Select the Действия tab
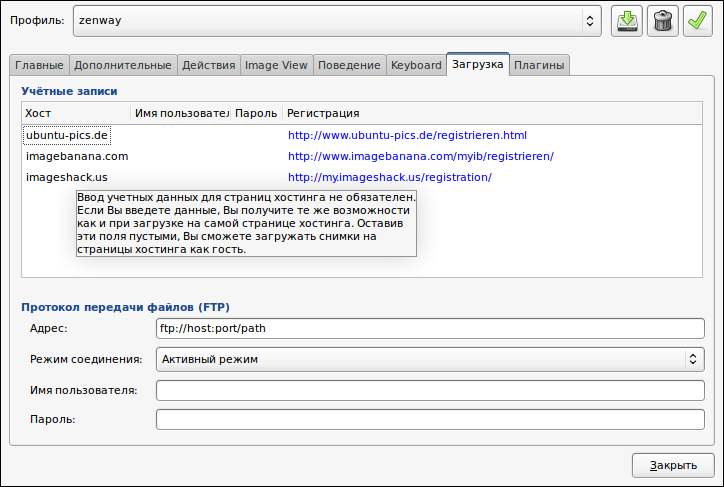 [209, 65]
